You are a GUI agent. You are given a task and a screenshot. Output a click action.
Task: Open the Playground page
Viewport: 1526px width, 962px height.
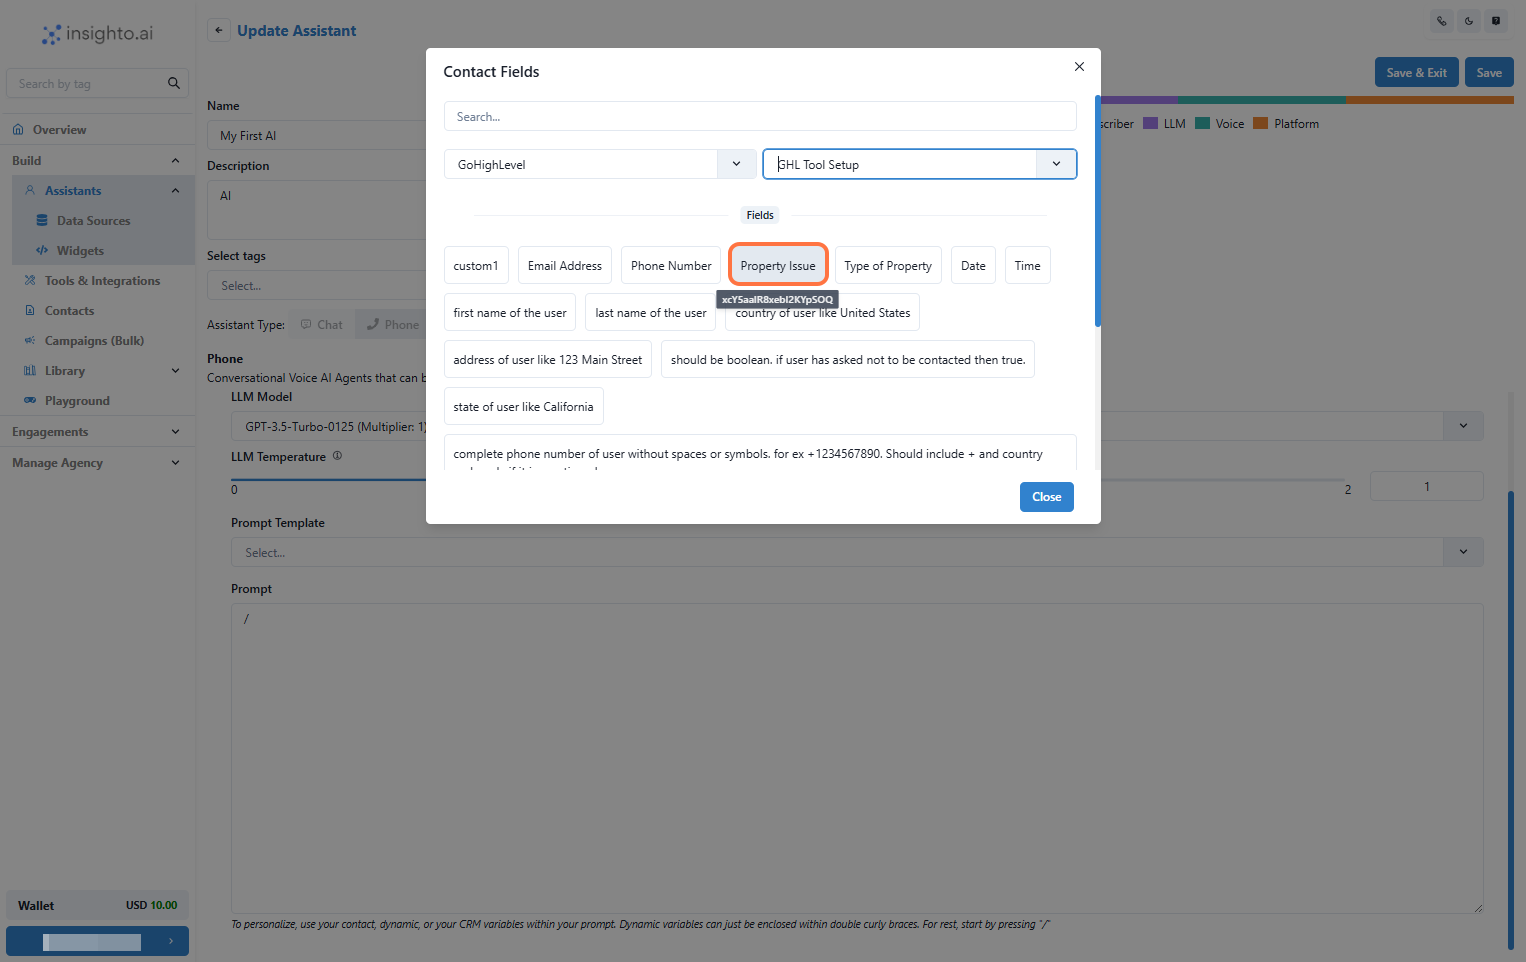pos(77,401)
